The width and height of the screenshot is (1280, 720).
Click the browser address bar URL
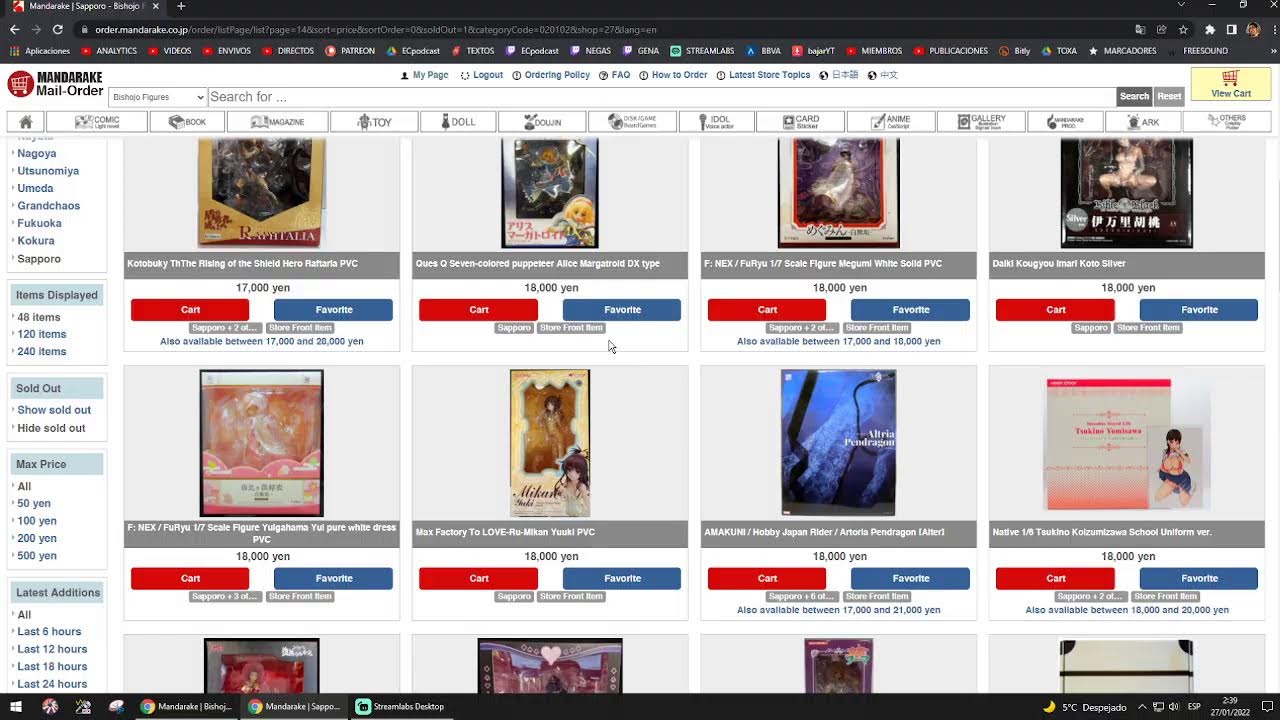376,30
